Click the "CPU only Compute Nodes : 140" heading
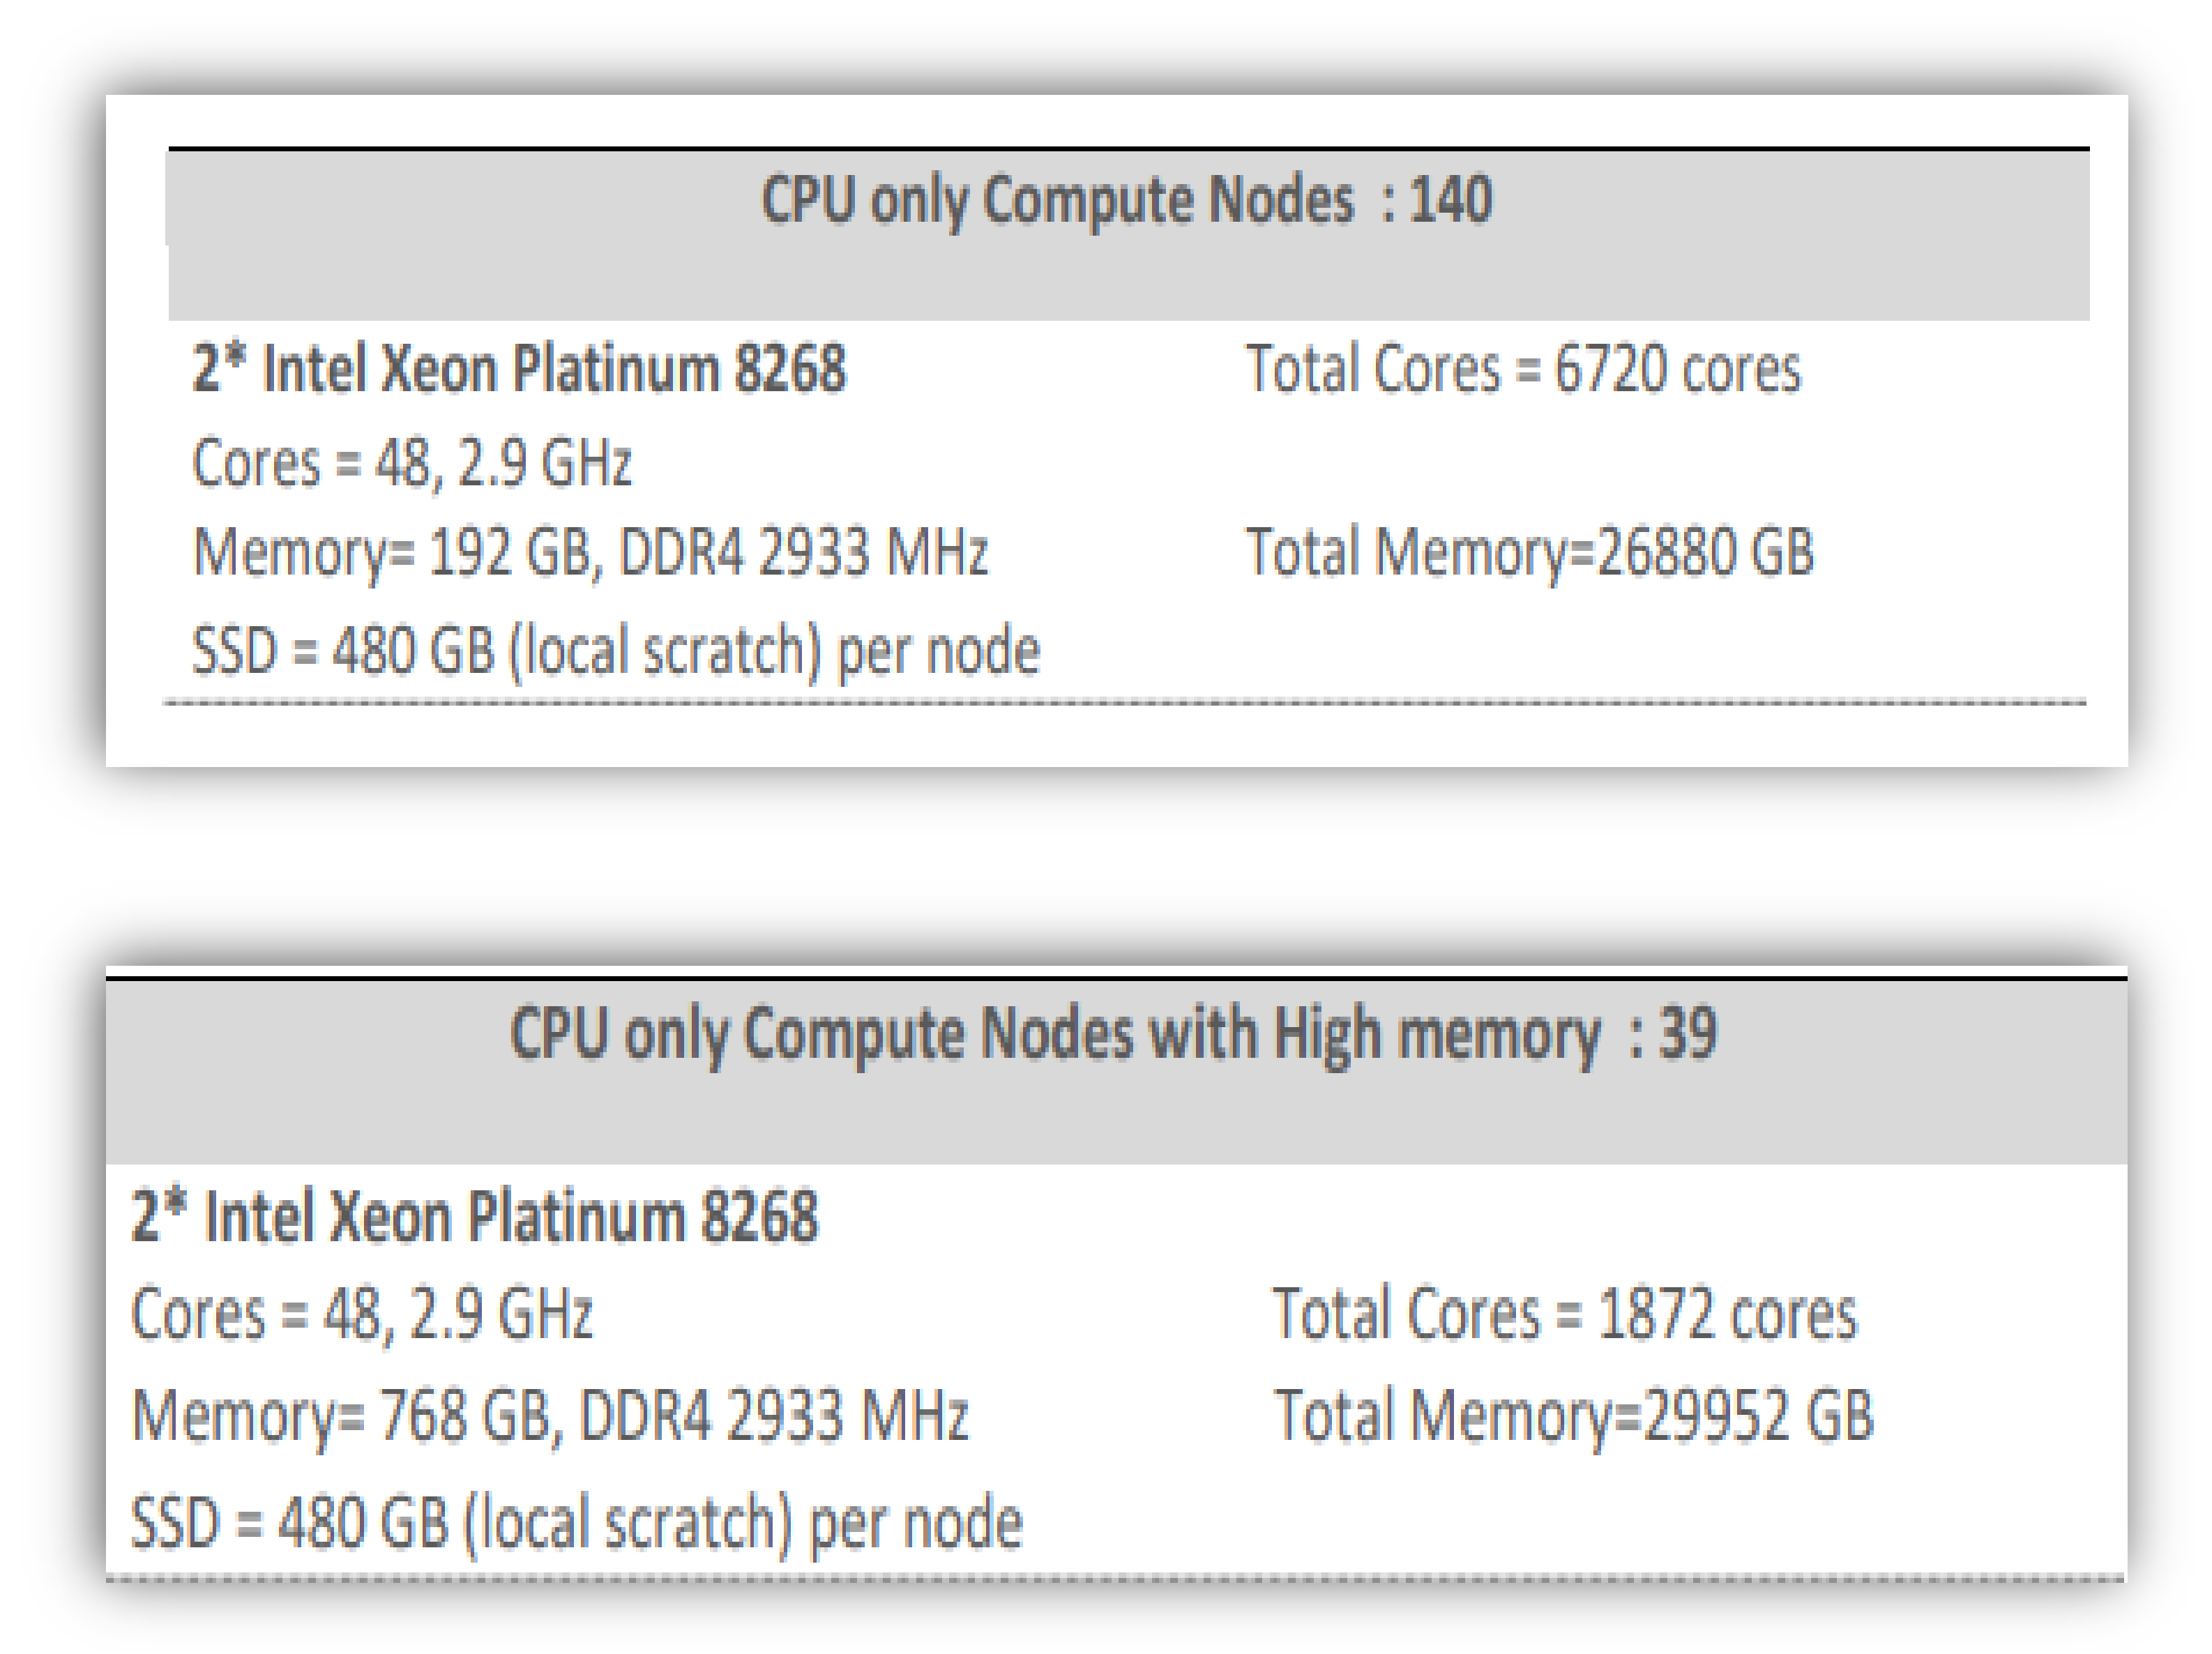This screenshot has width=2212, height=1654. [x=1126, y=200]
